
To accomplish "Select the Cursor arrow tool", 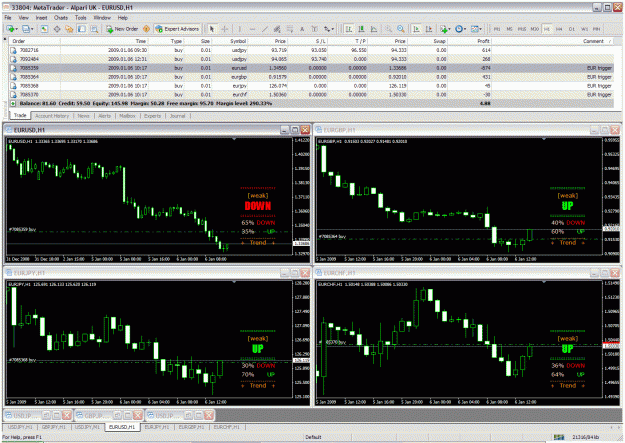I will tap(212, 29).
